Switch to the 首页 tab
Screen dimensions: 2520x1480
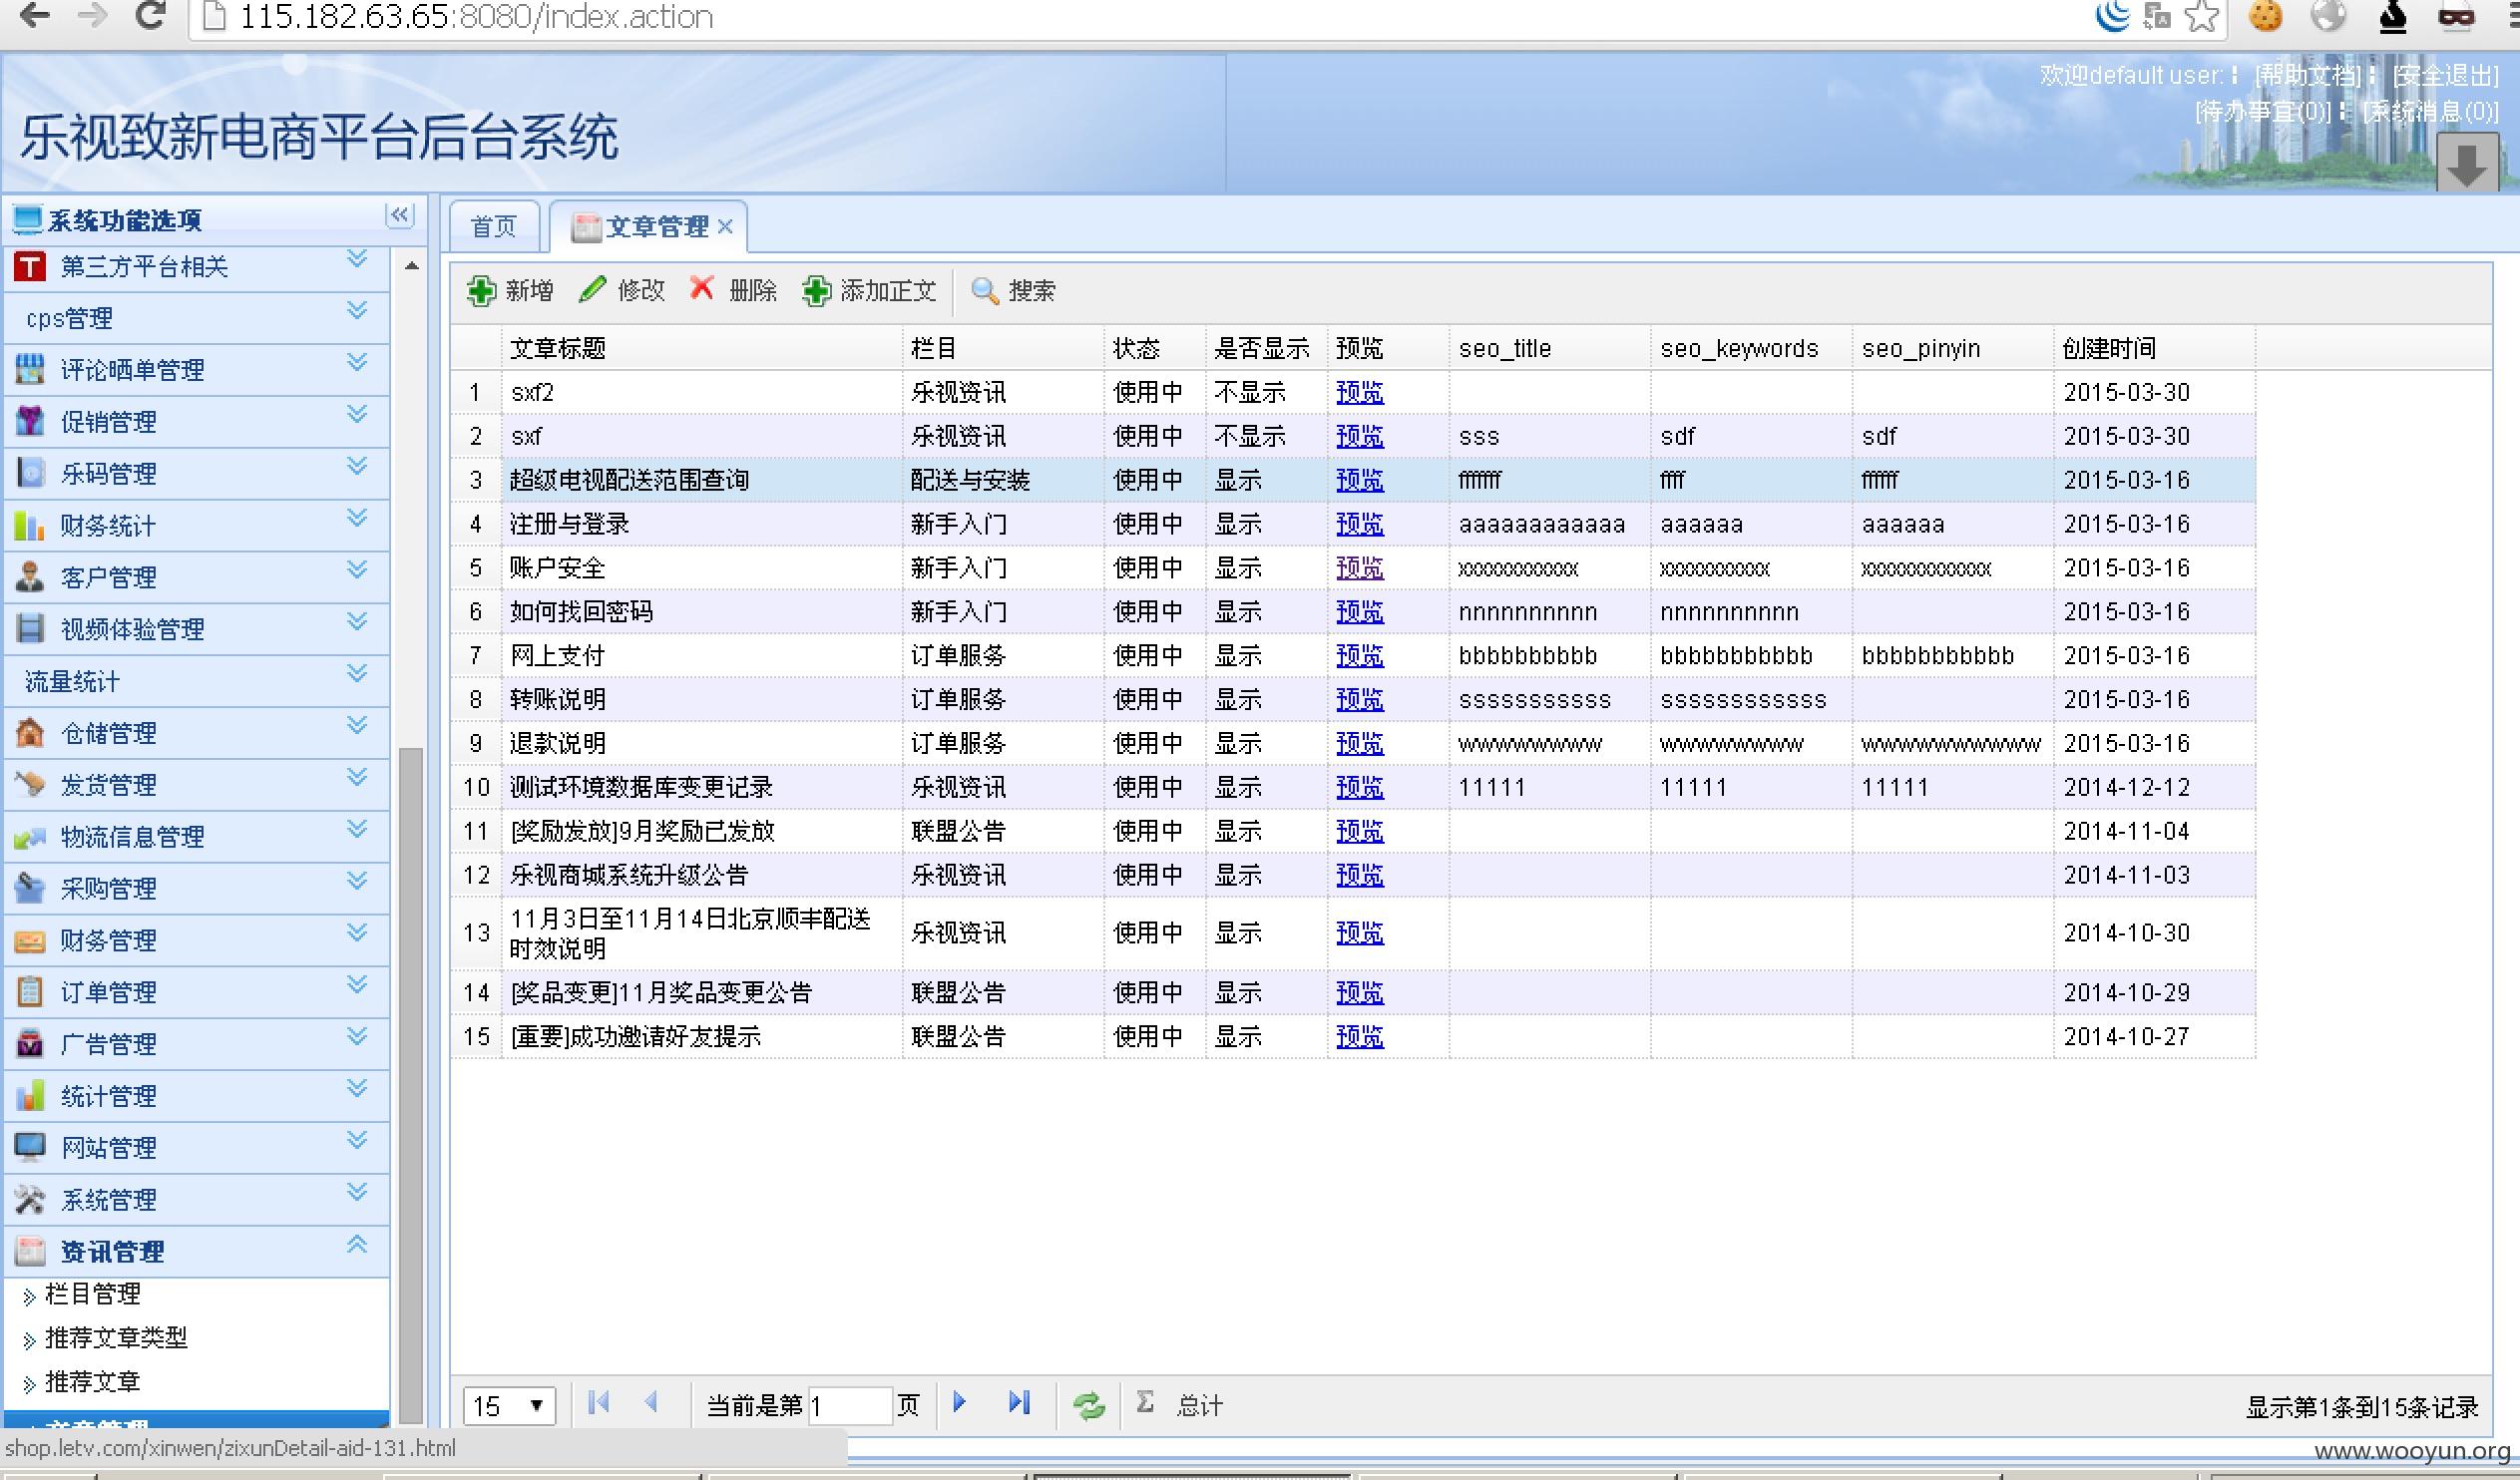pos(494,227)
